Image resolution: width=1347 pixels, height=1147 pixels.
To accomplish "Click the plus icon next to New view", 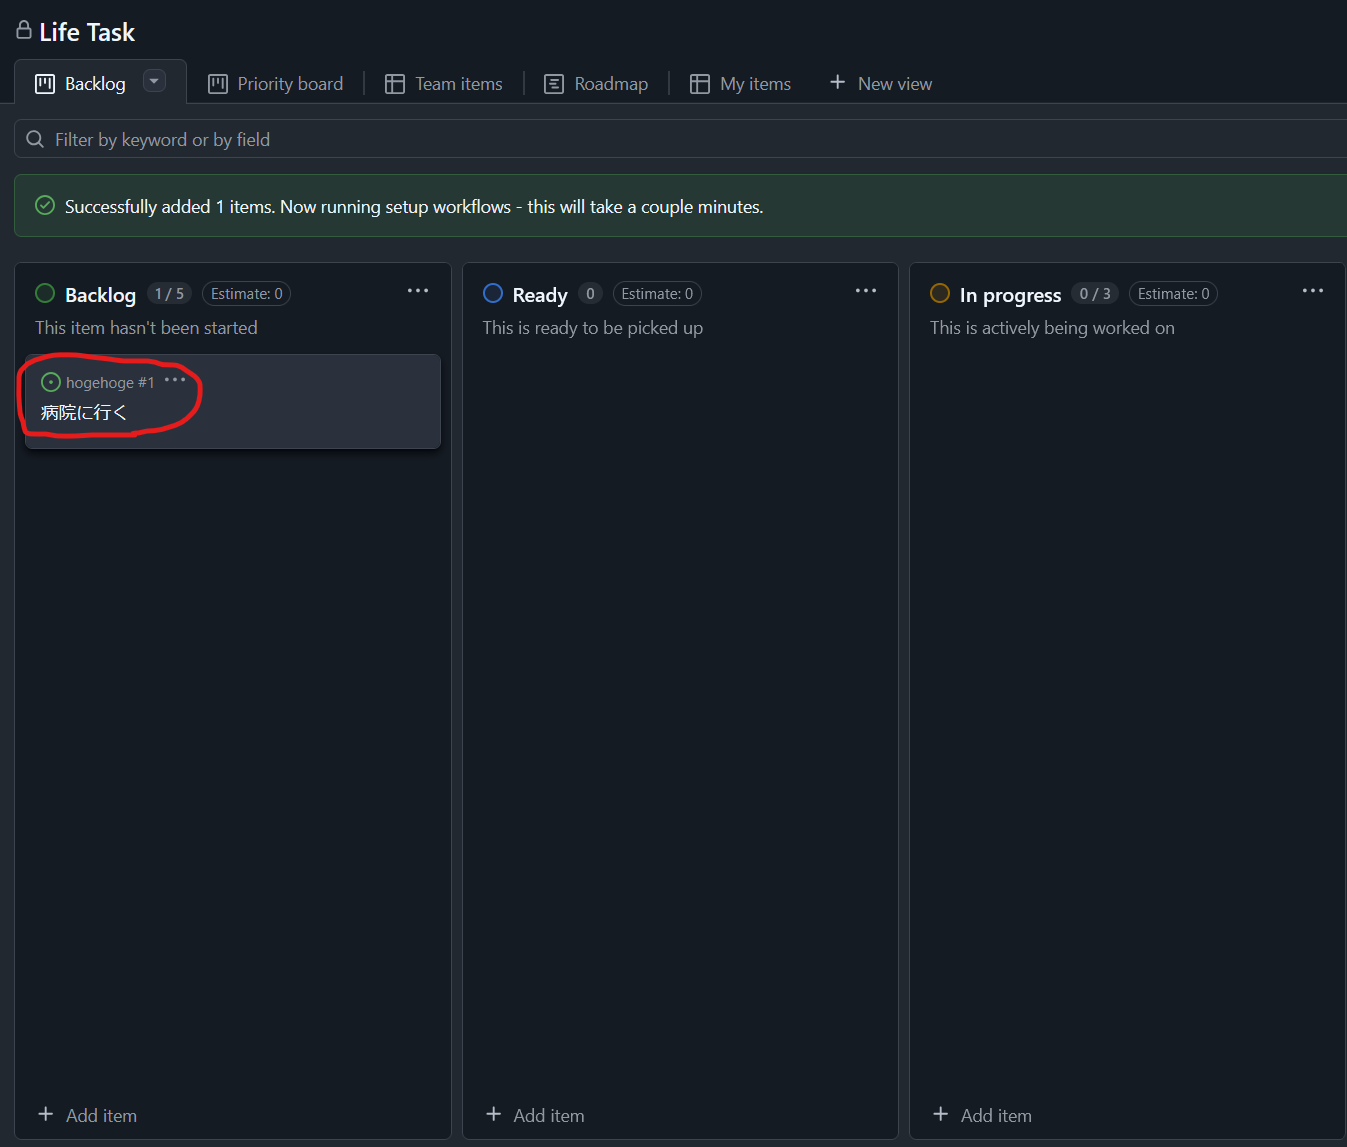I will (x=838, y=83).
